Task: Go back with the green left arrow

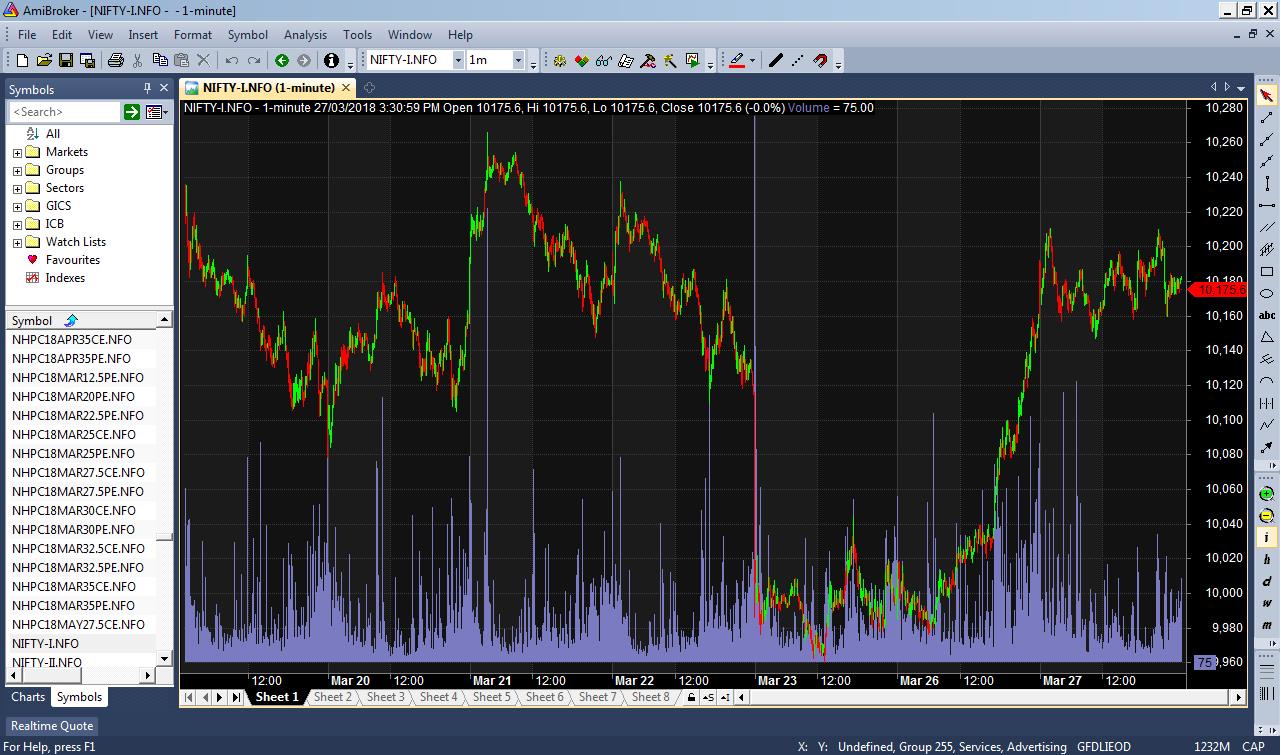Action: 282,60
